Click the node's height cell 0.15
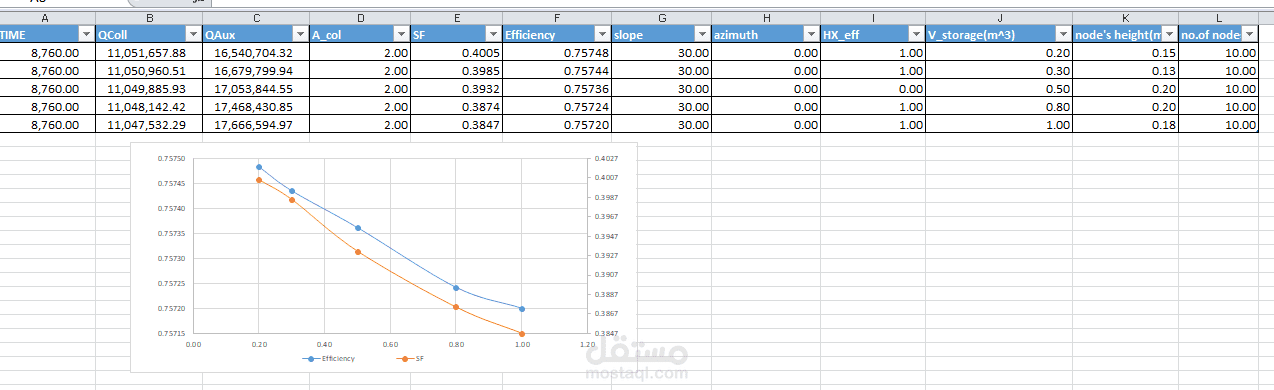 click(1125, 53)
